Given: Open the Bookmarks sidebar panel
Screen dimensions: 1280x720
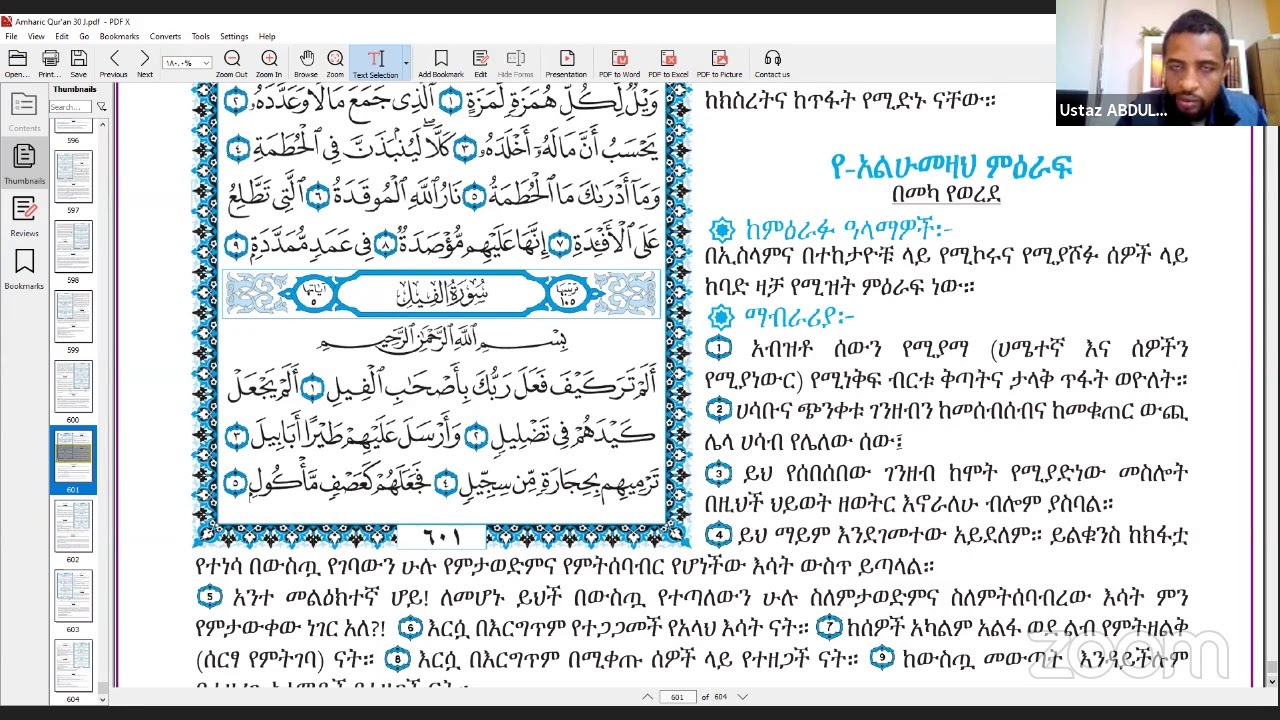Looking at the screenshot, I should point(24,270).
